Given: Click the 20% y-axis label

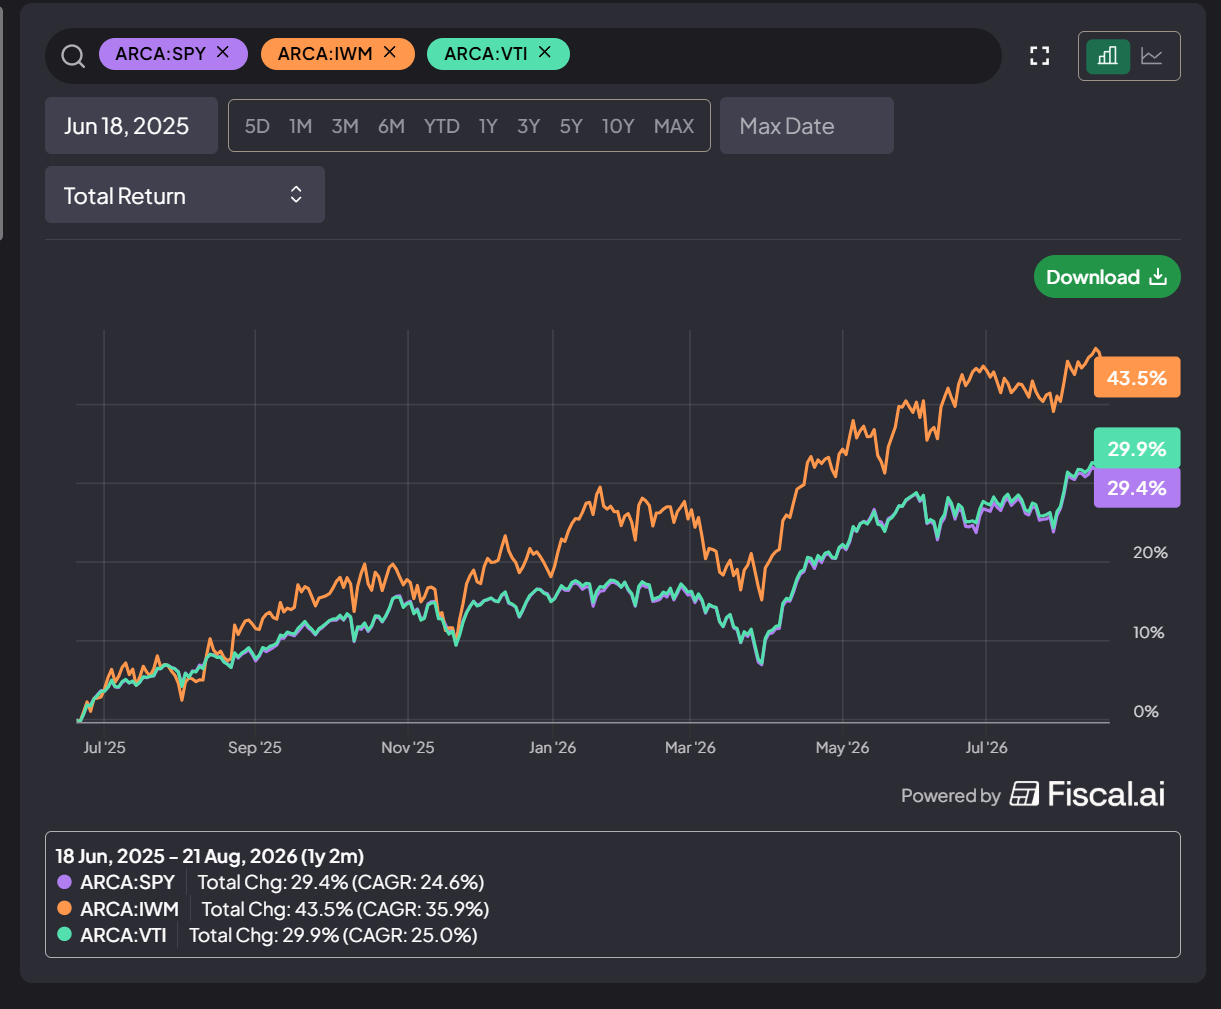Looking at the screenshot, I should click(x=1150, y=552).
